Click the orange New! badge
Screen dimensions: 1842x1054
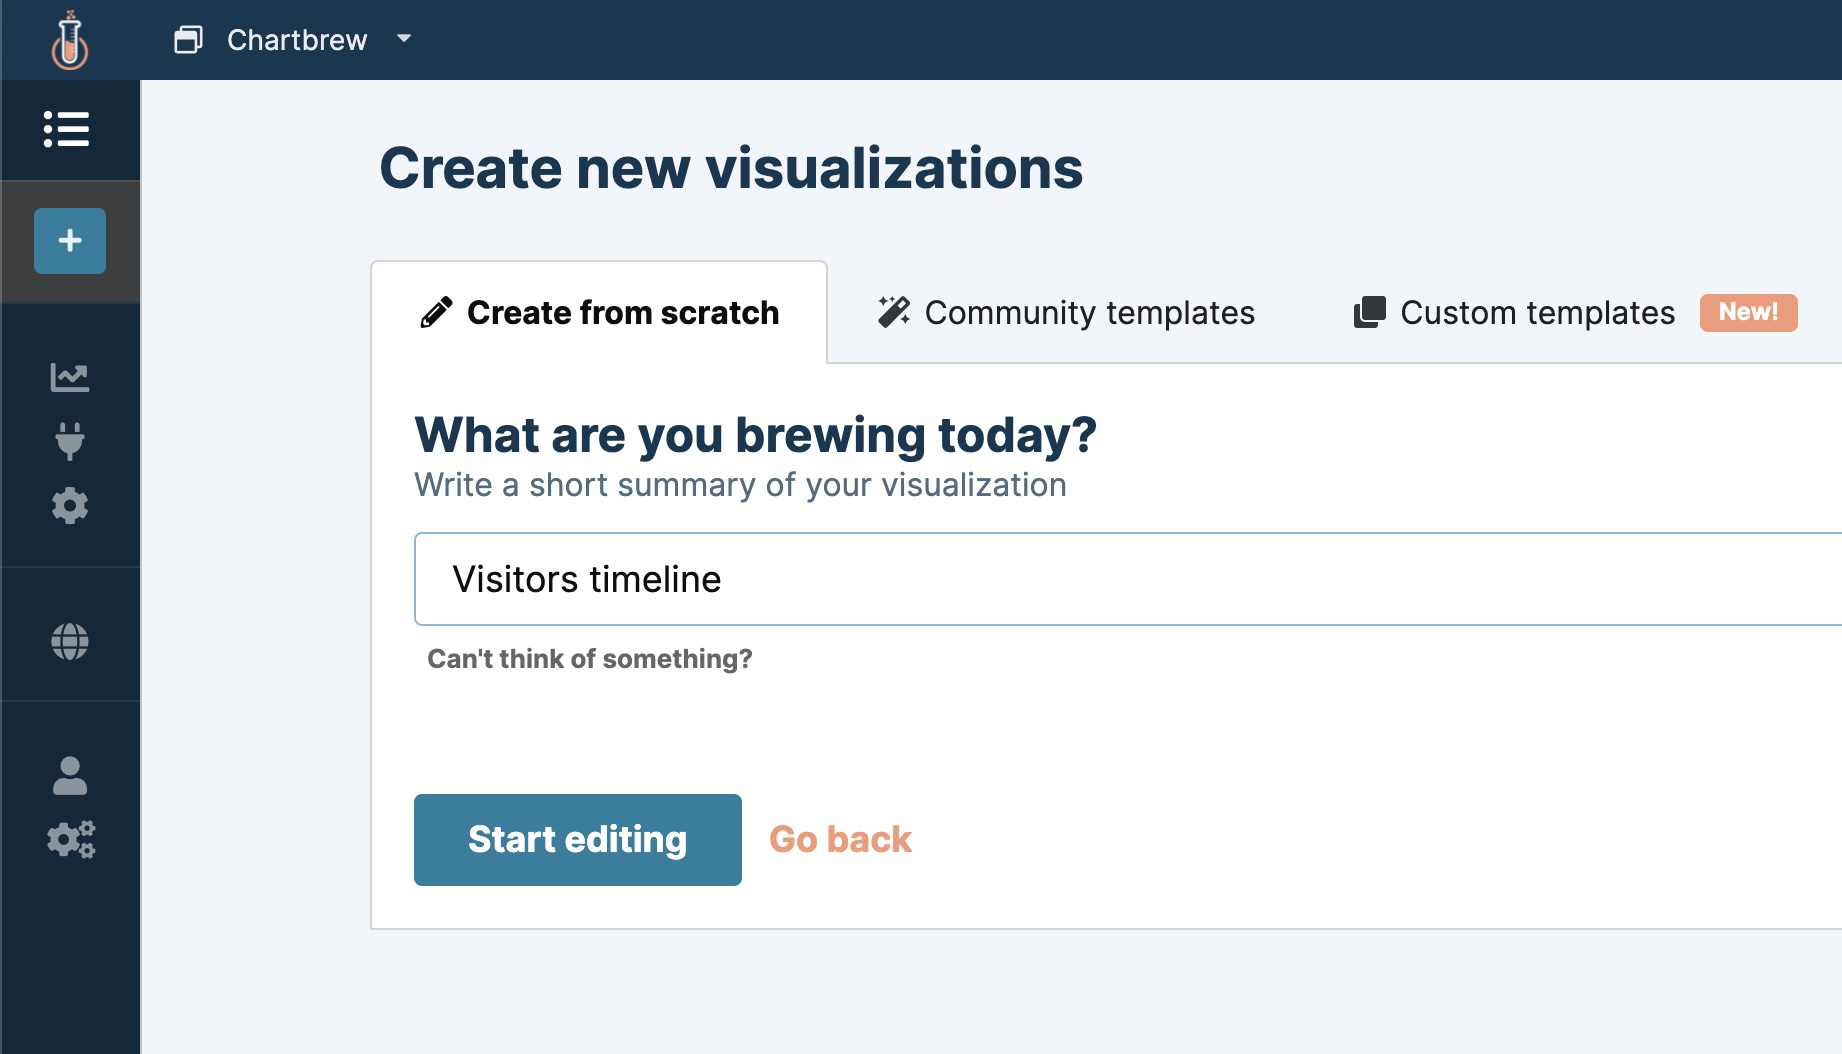pyautogui.click(x=1748, y=312)
